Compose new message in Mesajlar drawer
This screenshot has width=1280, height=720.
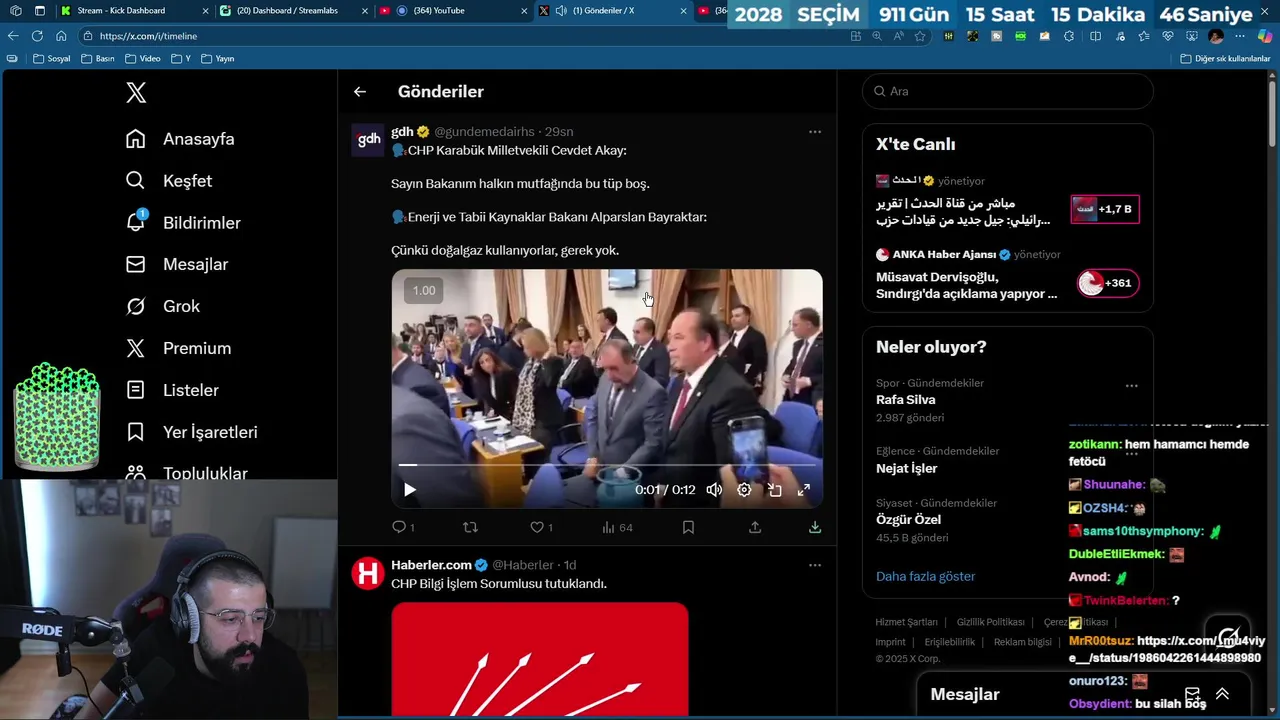(x=1192, y=694)
